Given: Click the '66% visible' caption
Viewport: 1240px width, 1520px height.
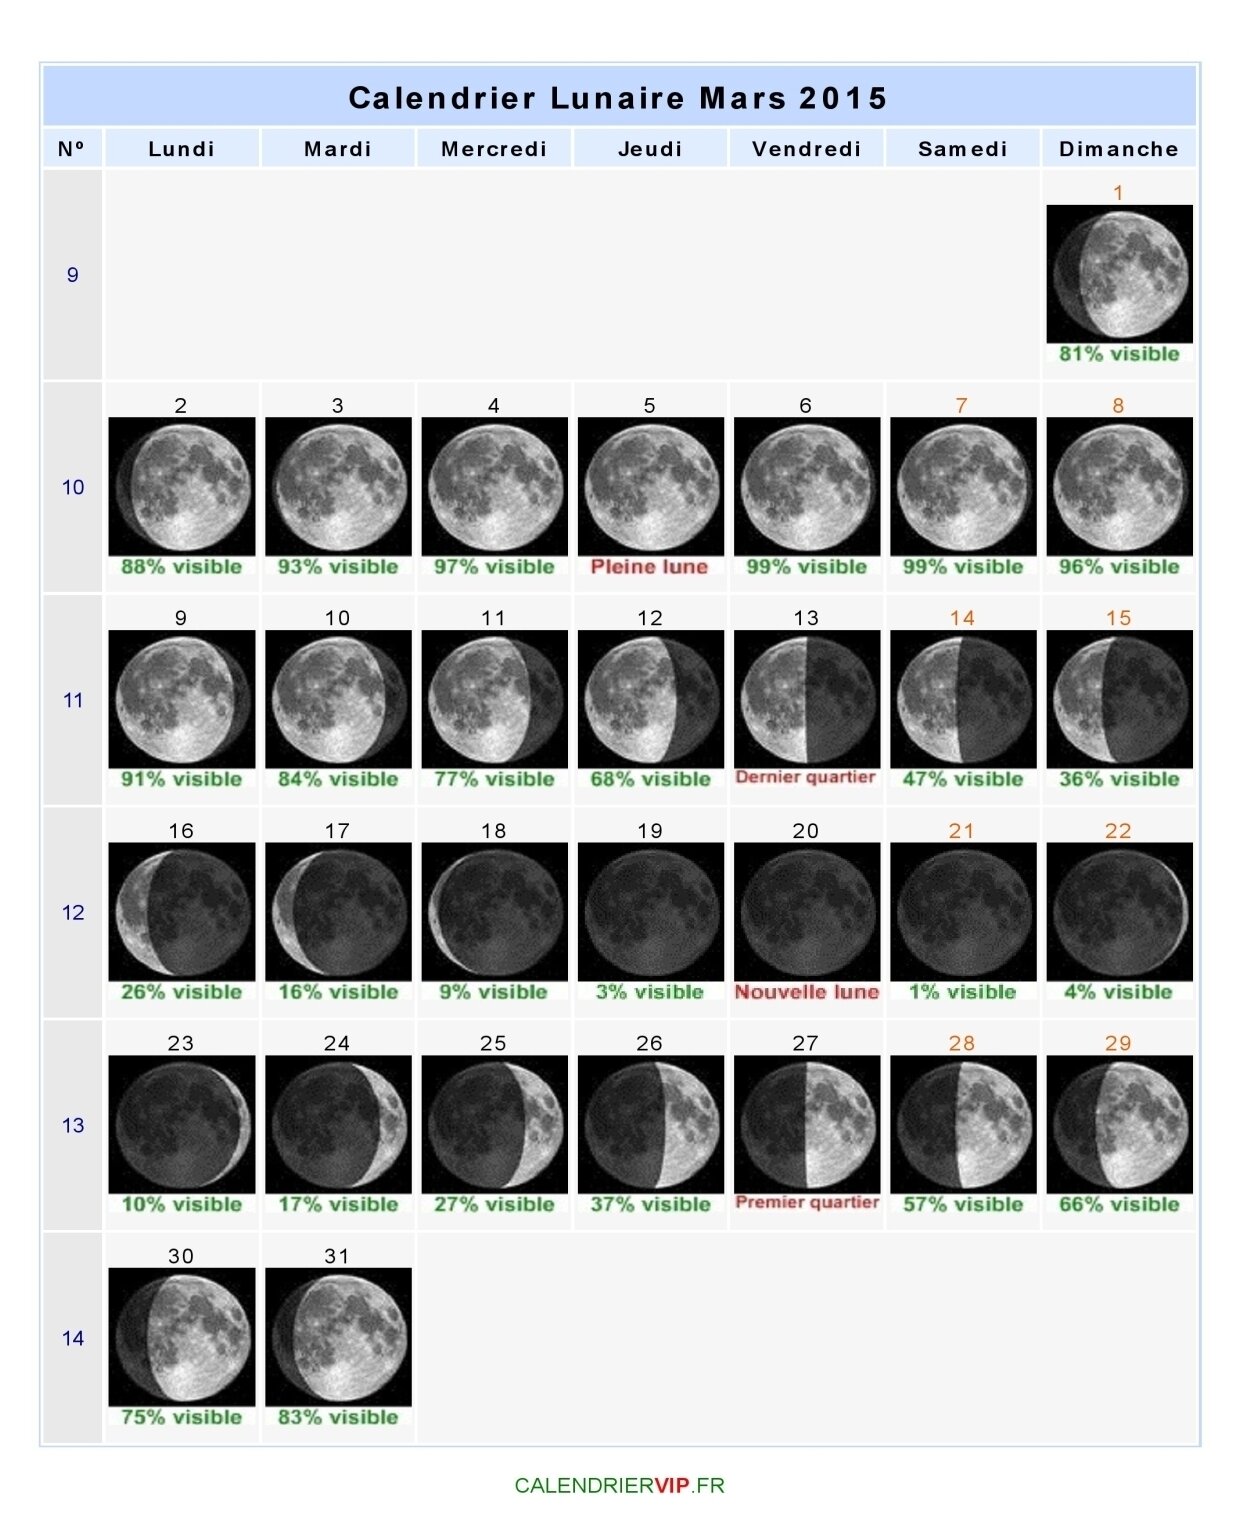Looking at the screenshot, I should pyautogui.click(x=1119, y=1205).
